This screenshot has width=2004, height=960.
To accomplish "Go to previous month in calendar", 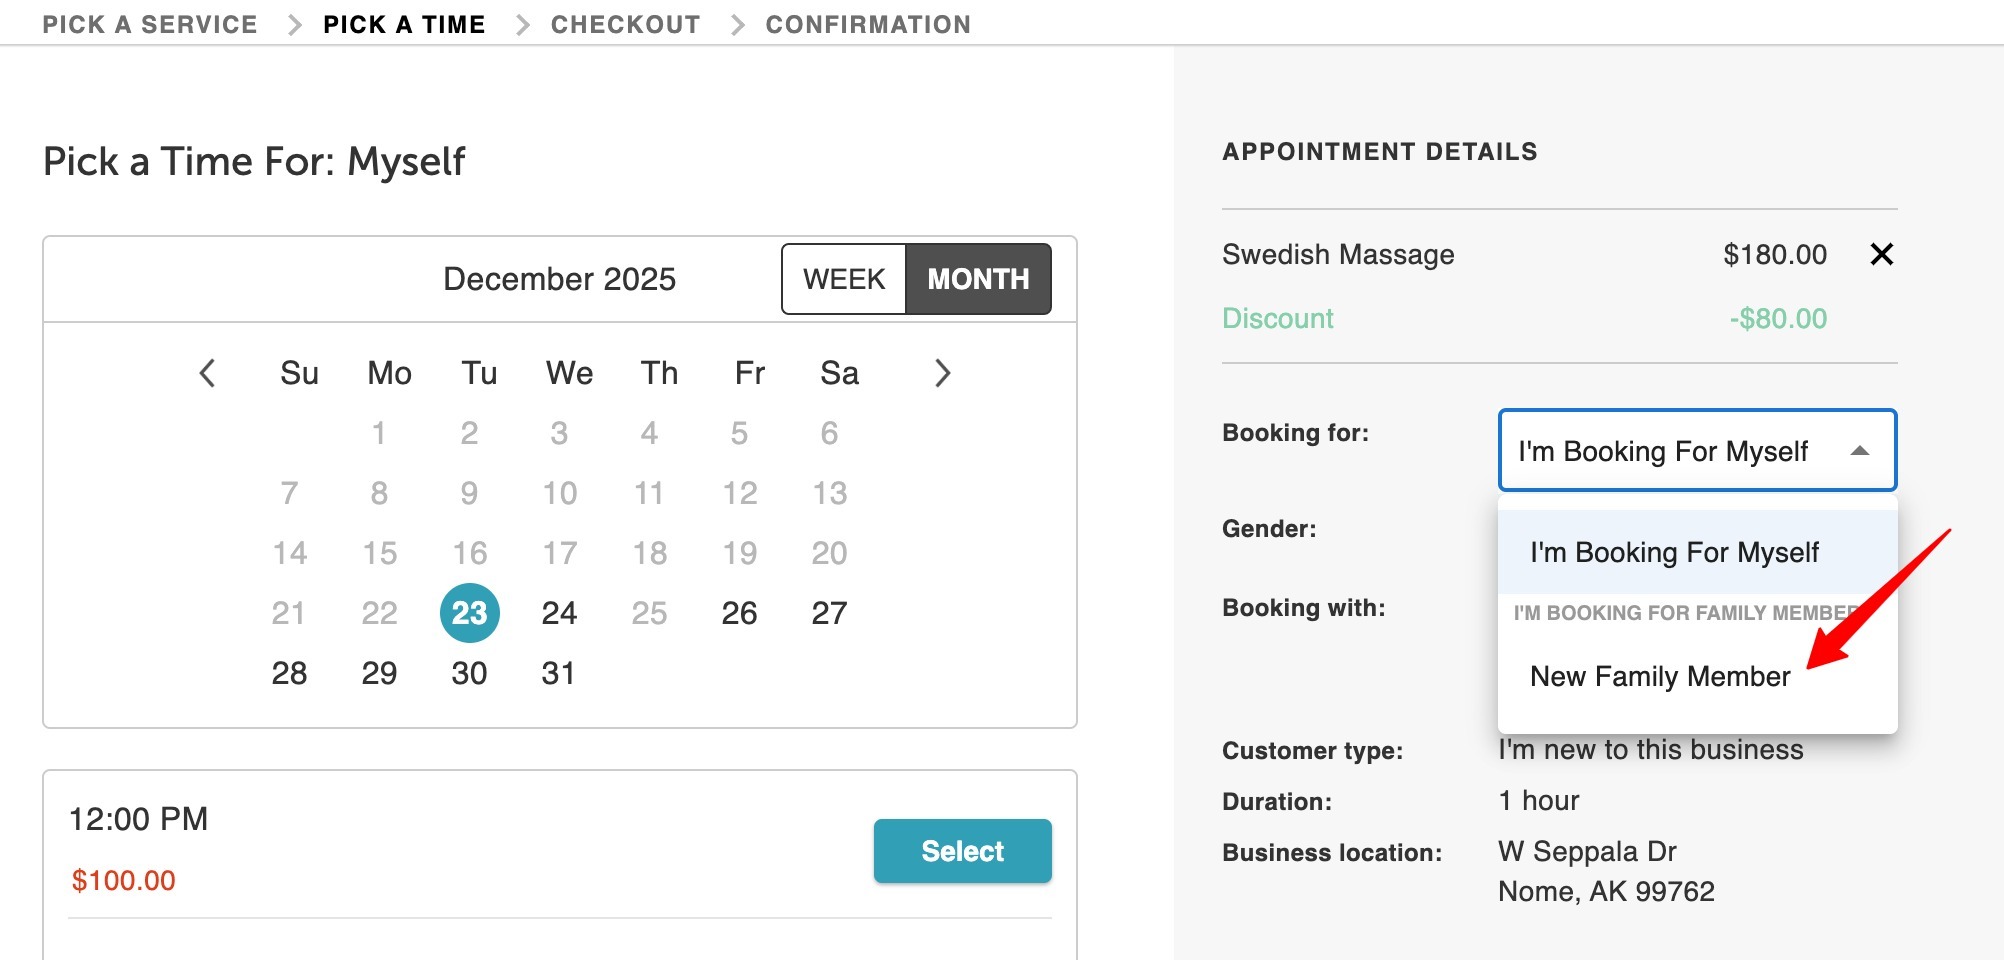I will (207, 373).
